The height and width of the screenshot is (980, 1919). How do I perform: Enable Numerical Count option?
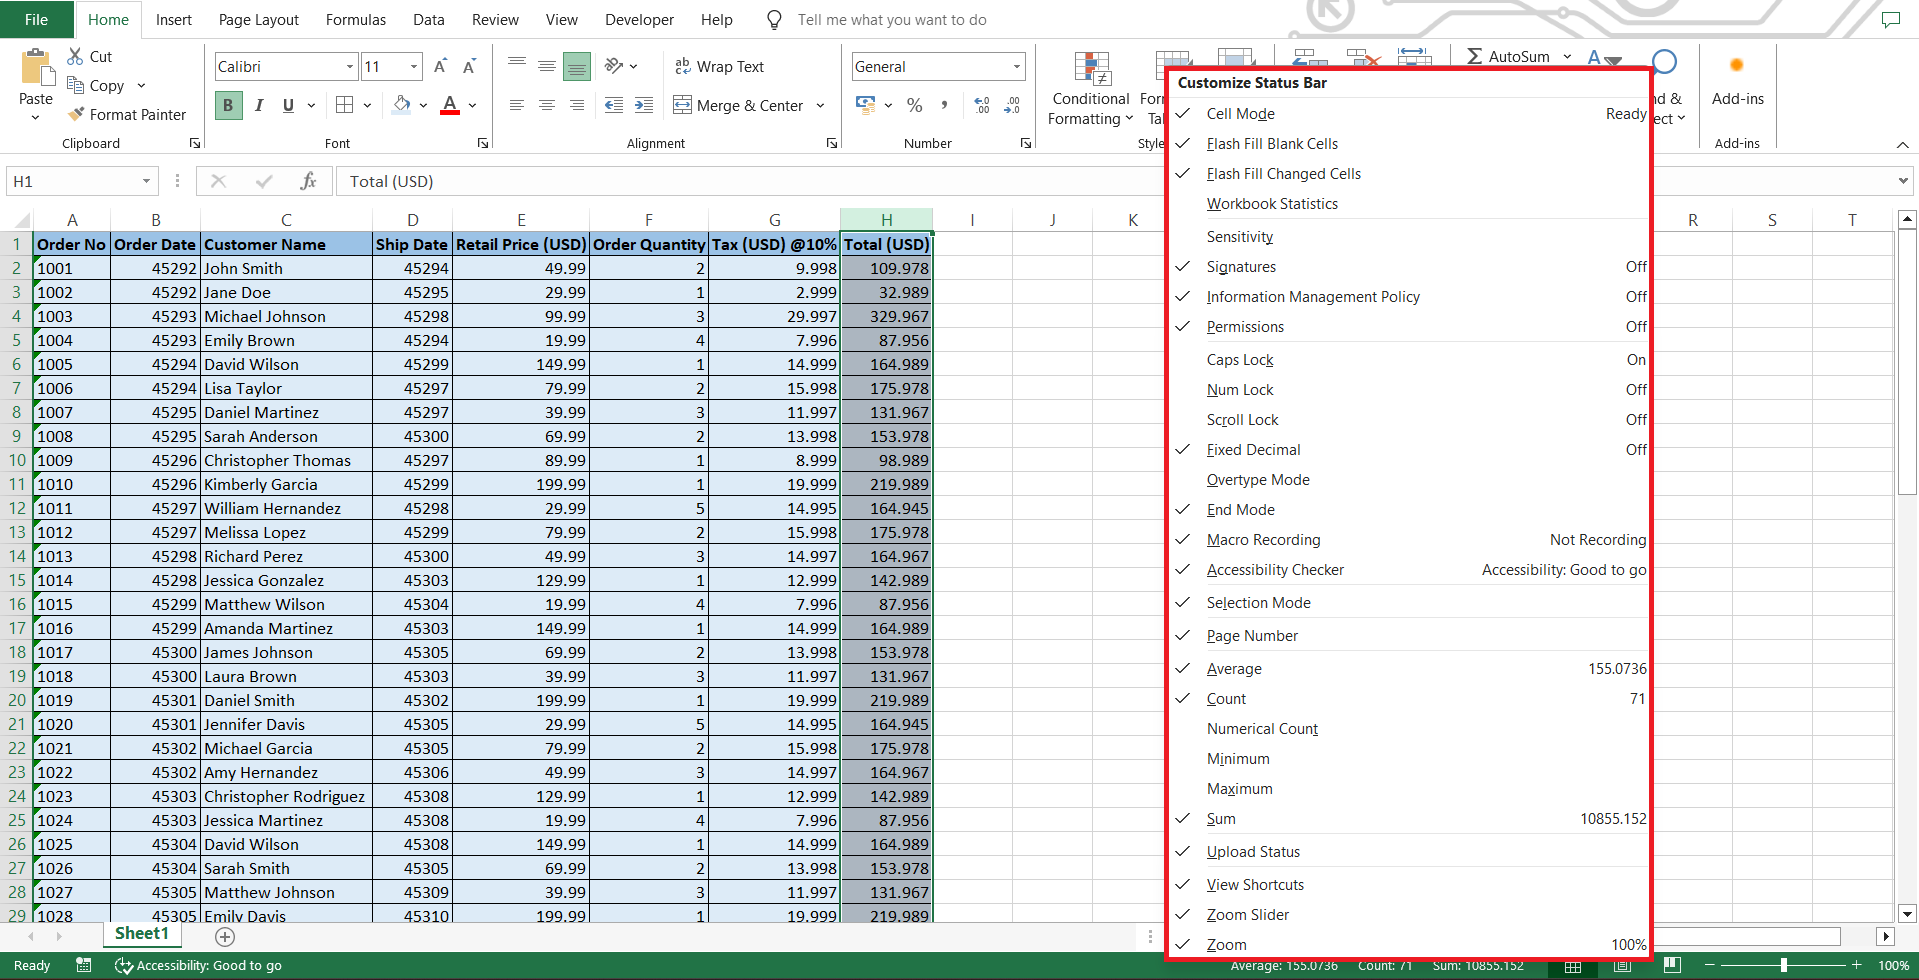1410,729
